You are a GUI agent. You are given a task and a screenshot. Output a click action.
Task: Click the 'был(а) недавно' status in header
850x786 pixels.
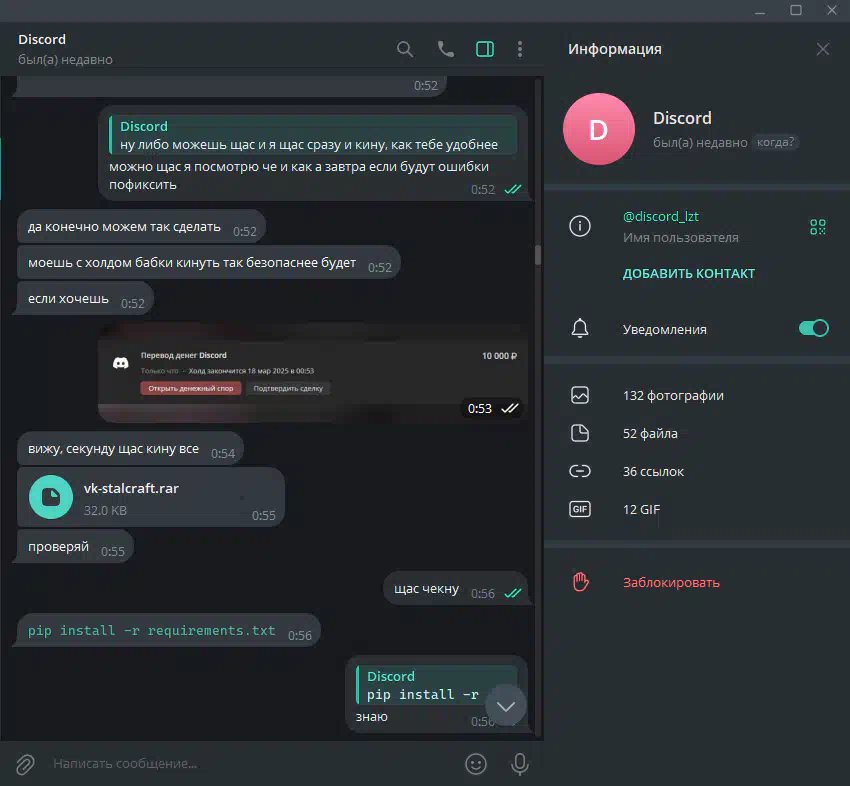click(66, 59)
